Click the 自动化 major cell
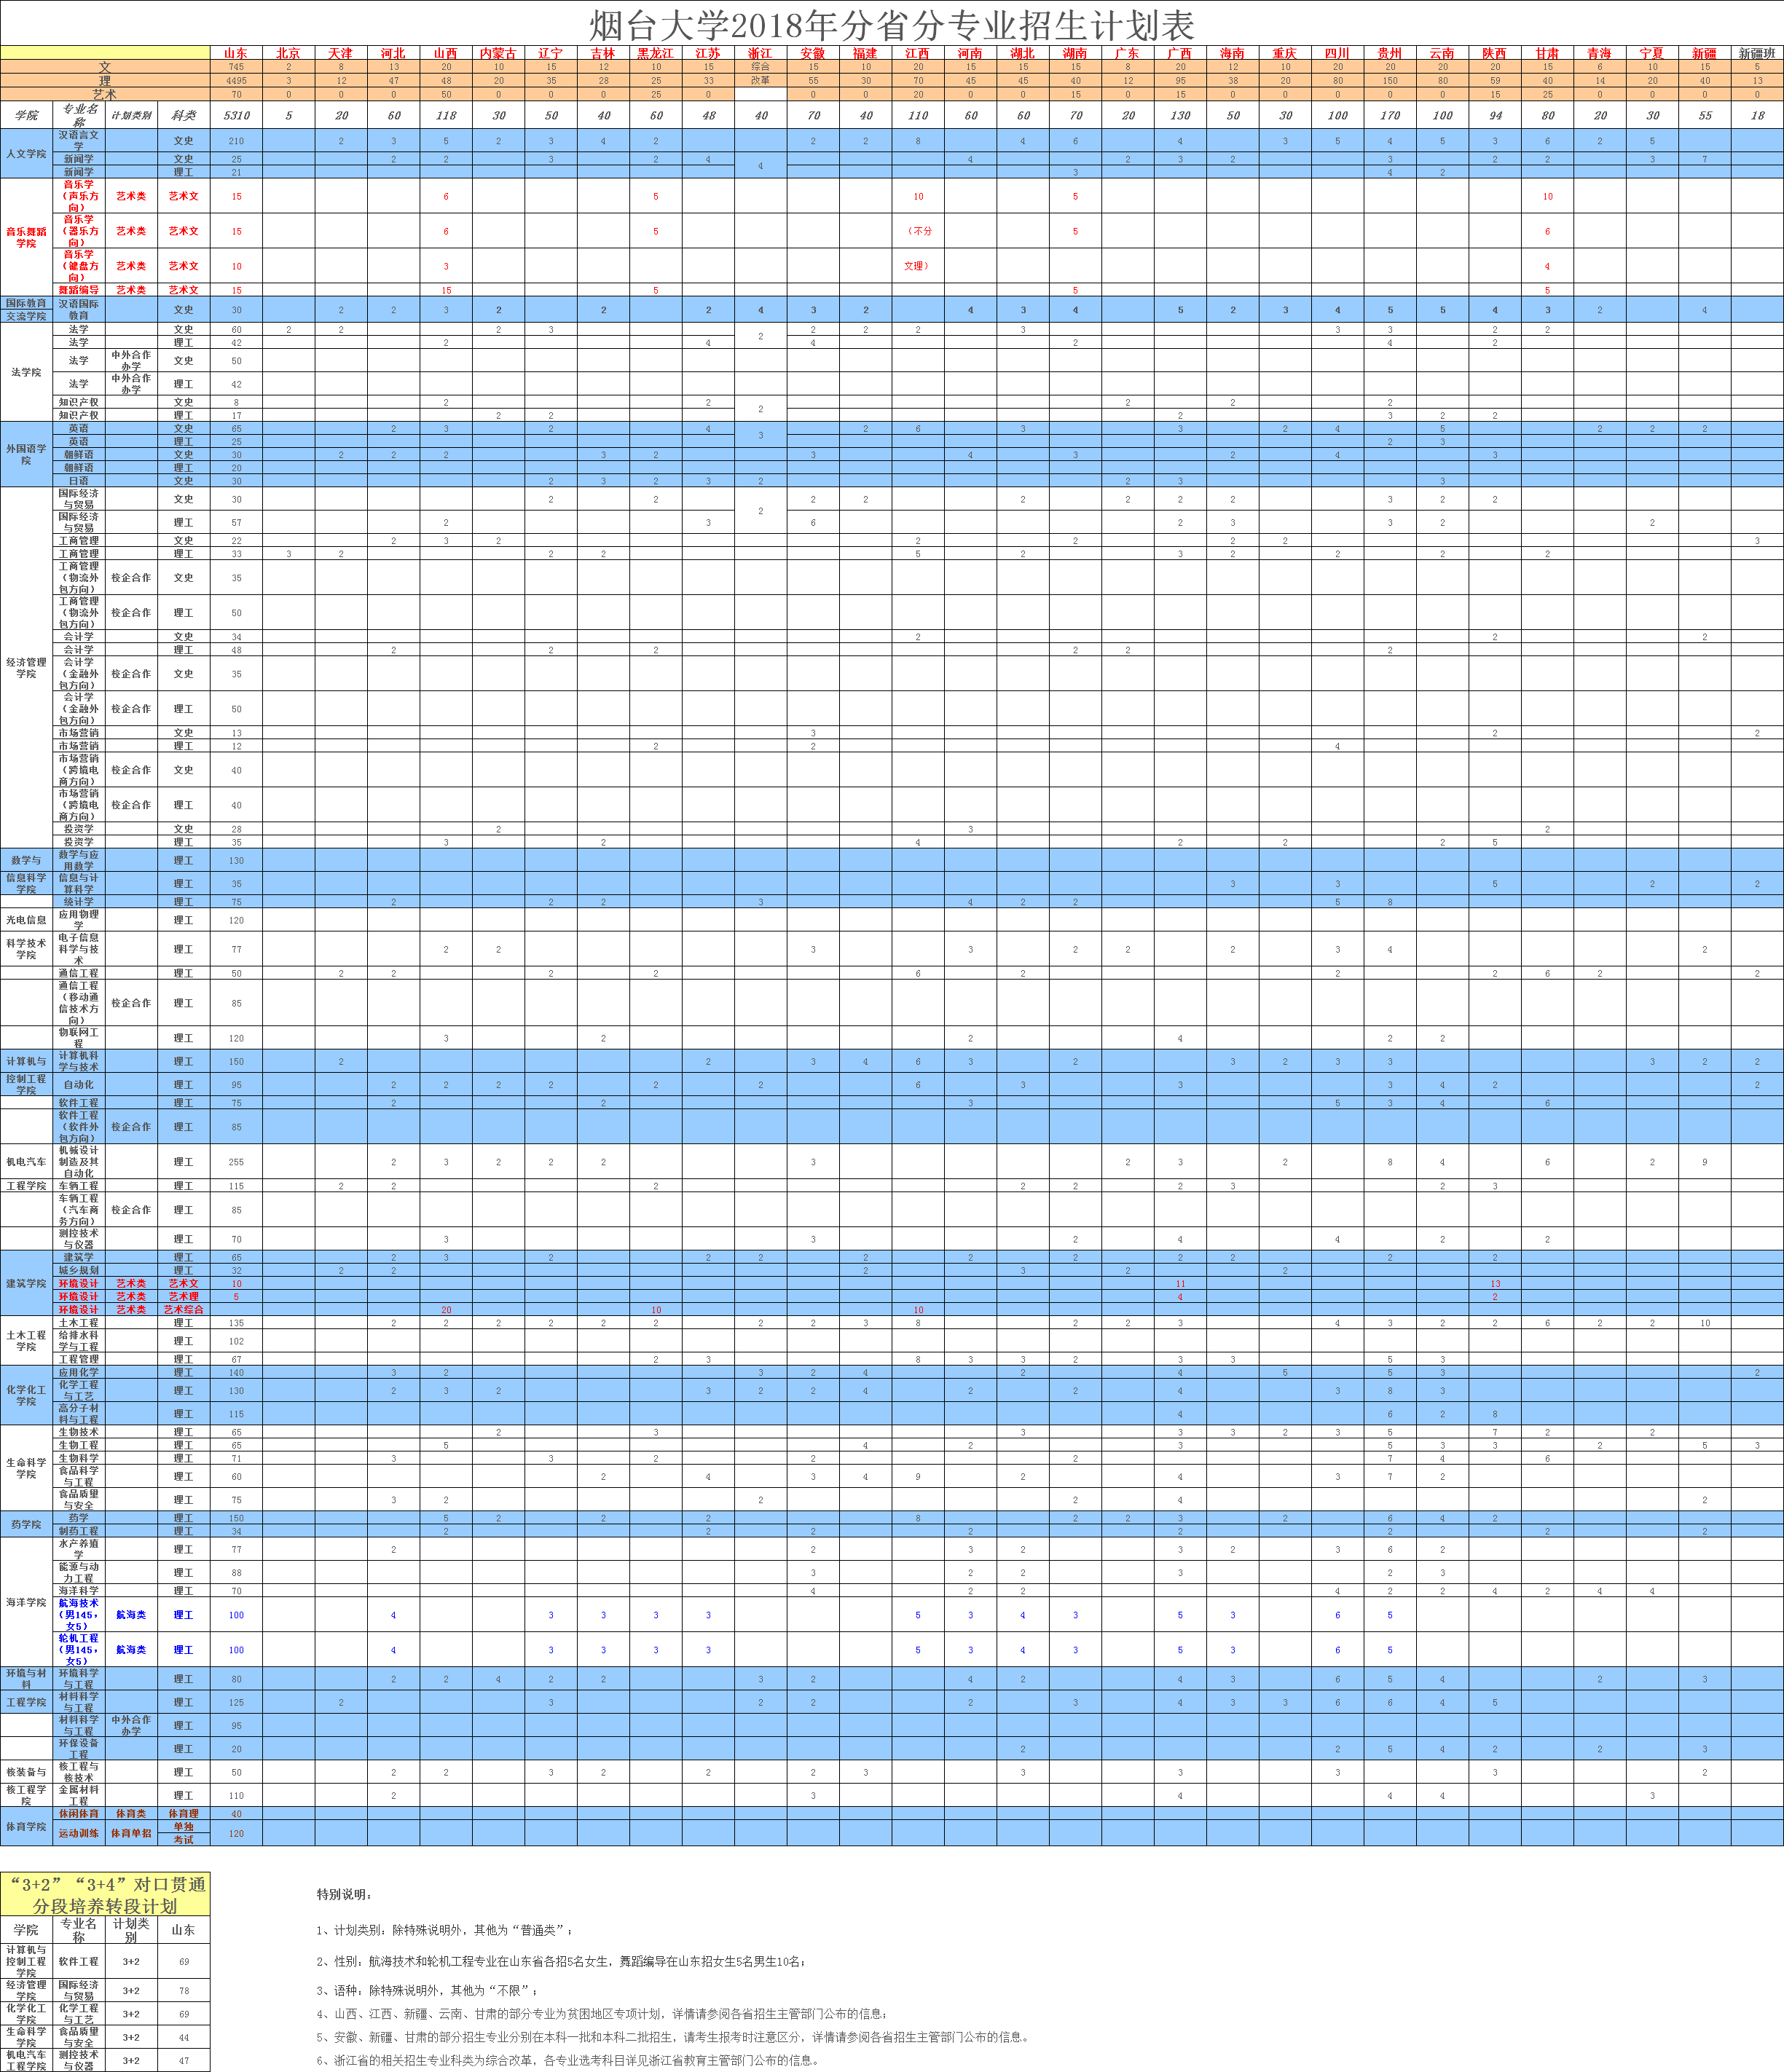The height and width of the screenshot is (2072, 1784). tap(79, 1084)
